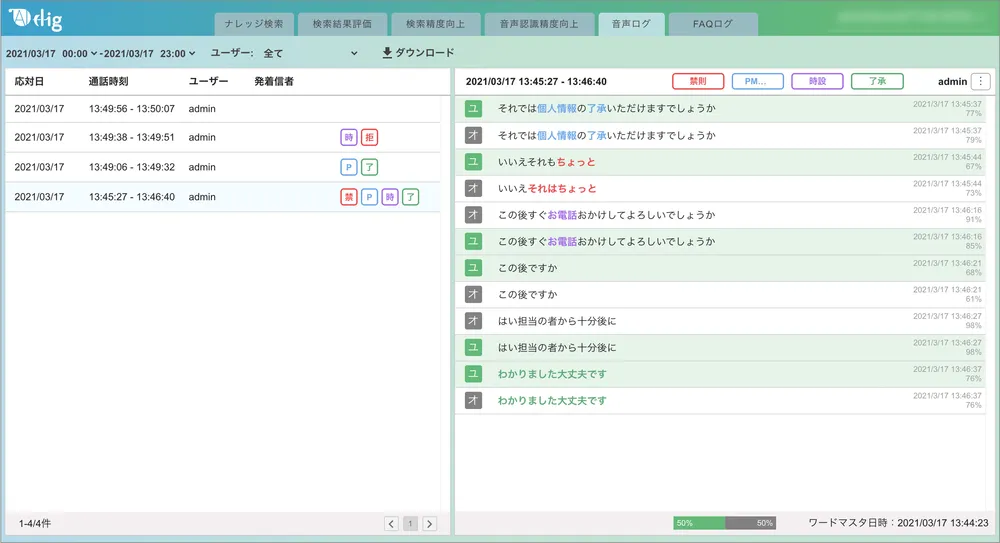Image resolution: width=1000 pixels, height=543 pixels.
Task: Click the AI dig logo
Action: click(x=36, y=19)
